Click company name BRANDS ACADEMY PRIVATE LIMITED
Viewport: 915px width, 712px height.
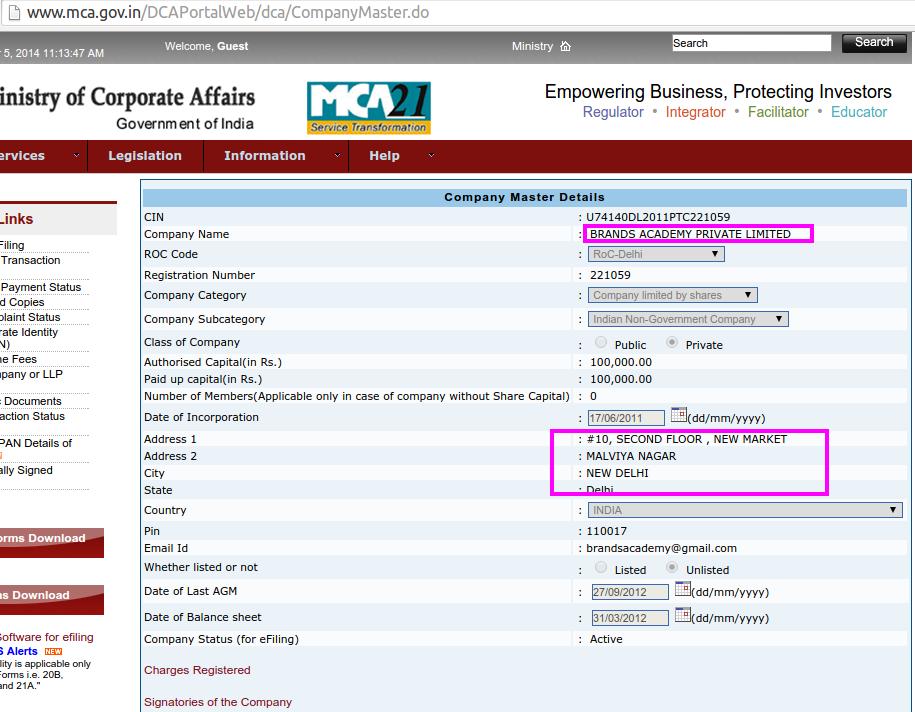pos(690,234)
